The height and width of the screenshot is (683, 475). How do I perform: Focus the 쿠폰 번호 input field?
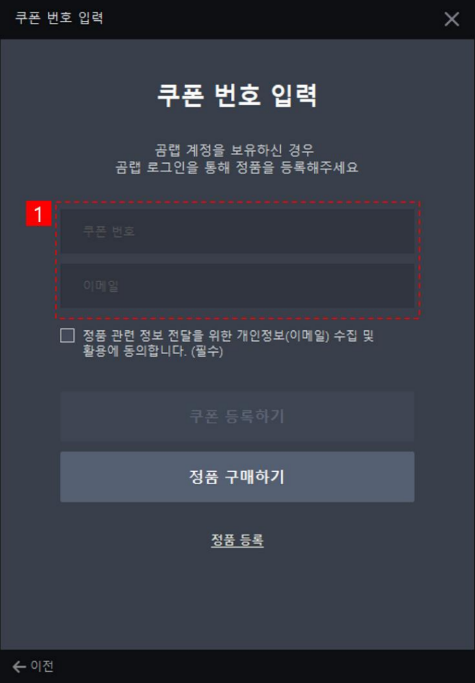point(237,231)
